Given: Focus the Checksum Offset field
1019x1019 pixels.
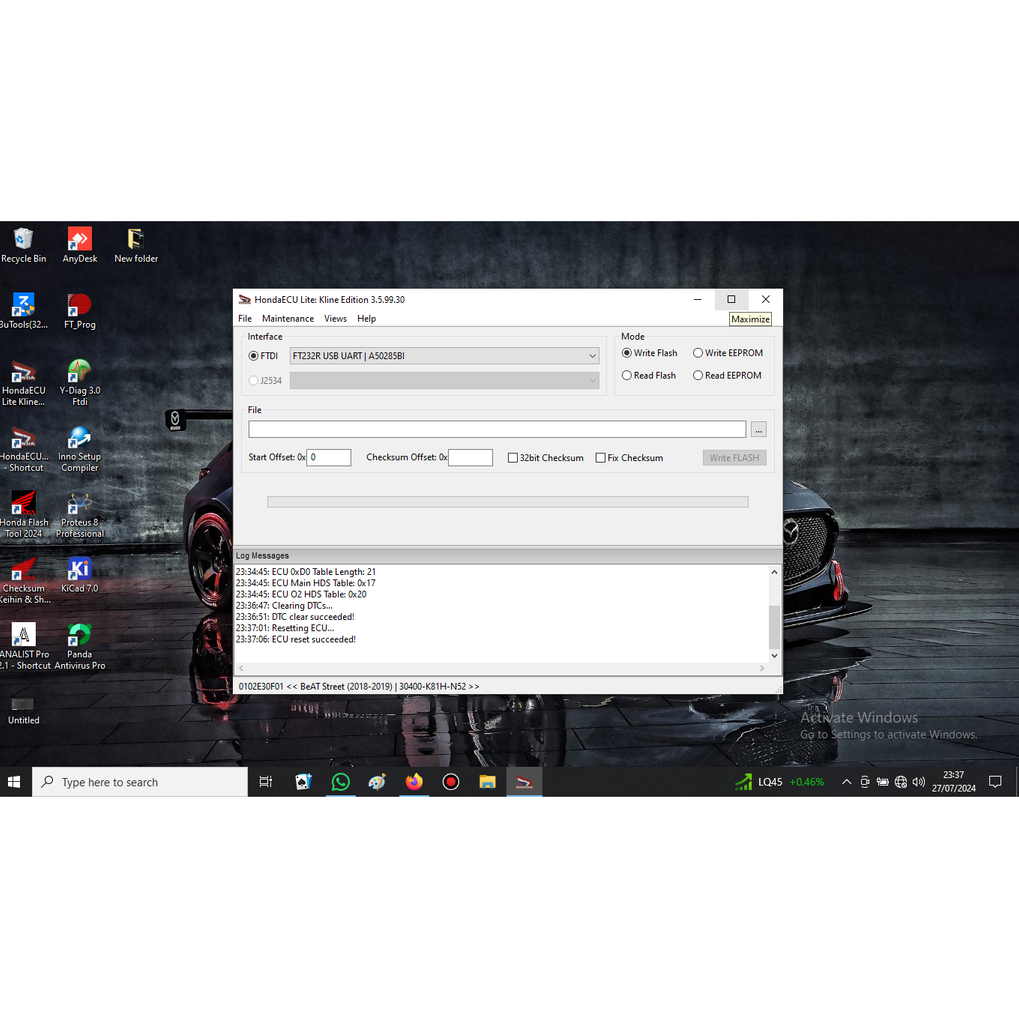Looking at the screenshot, I should click(471, 458).
